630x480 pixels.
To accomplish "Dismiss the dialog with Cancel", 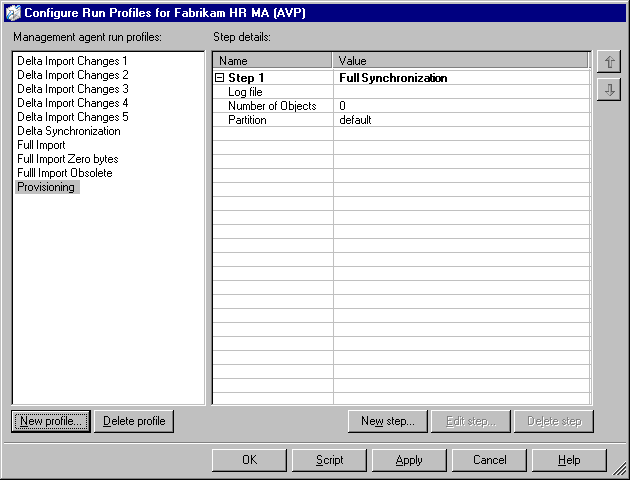I will tap(489, 460).
